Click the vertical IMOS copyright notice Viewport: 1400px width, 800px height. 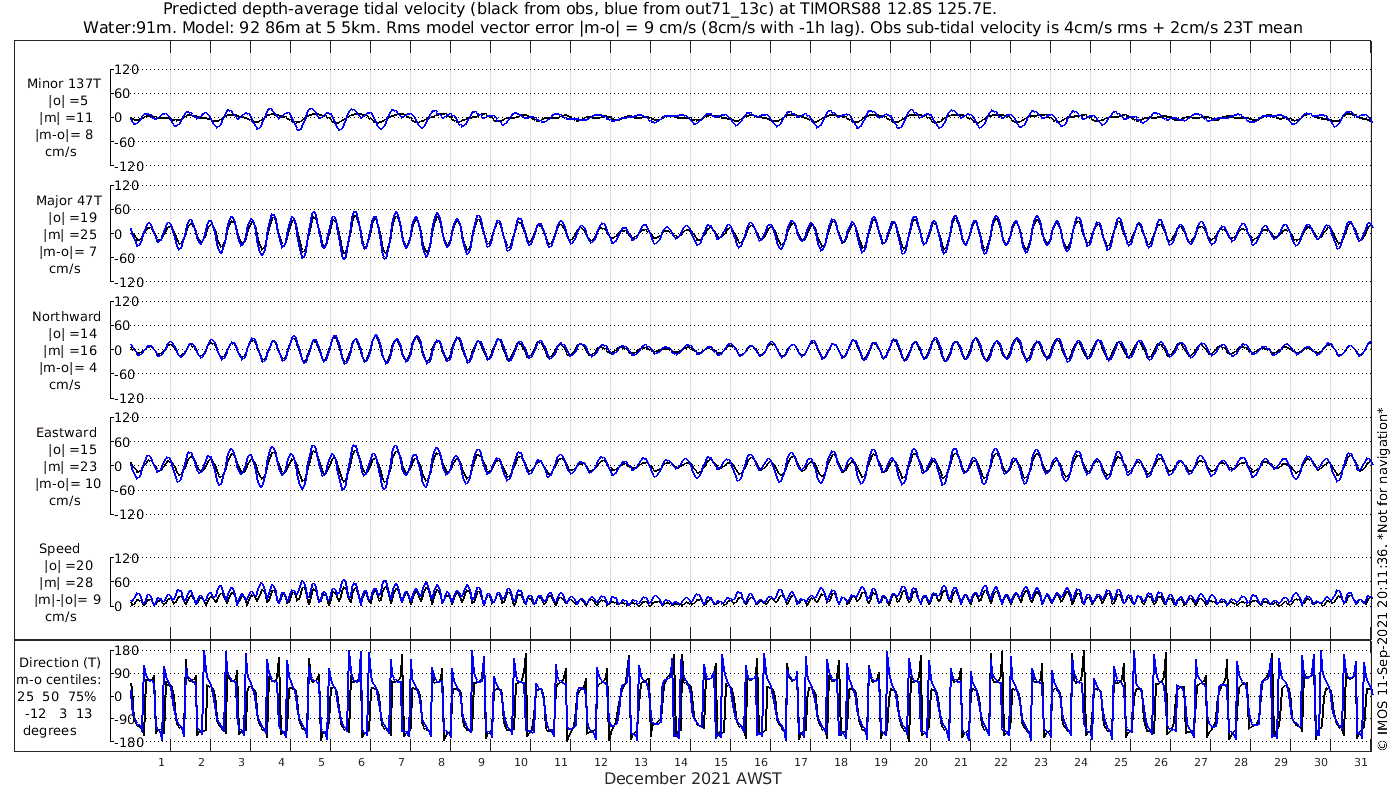1382,578
